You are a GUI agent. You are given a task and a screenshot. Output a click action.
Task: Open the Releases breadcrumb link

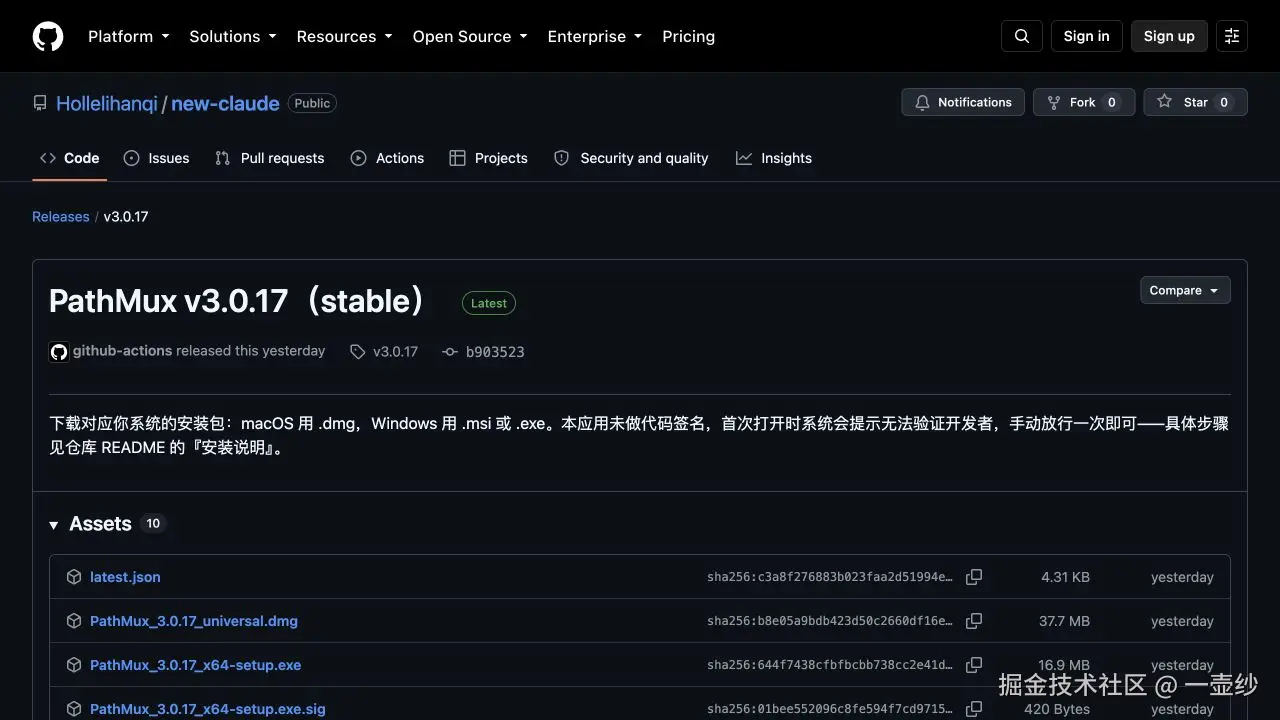(x=60, y=216)
